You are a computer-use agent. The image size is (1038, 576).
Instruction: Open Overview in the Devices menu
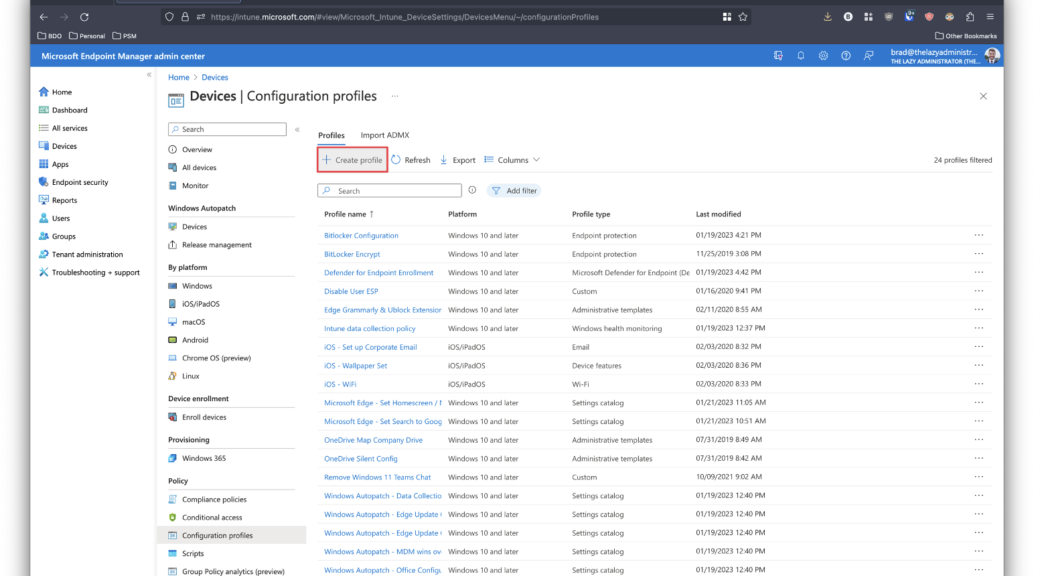pos(197,150)
